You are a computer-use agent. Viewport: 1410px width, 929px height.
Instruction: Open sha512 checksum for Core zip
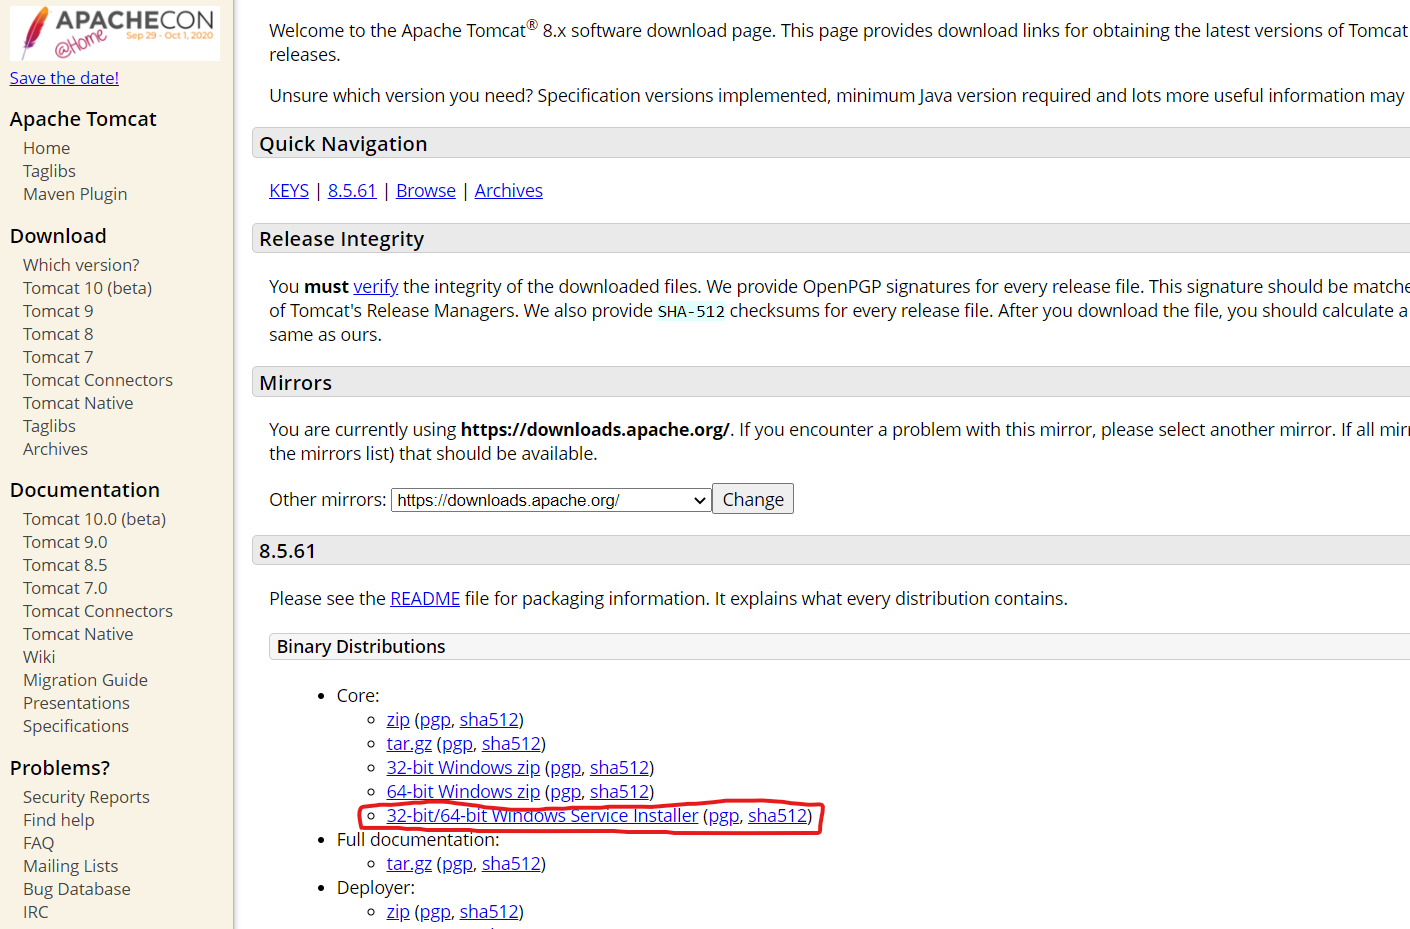pyautogui.click(x=489, y=720)
